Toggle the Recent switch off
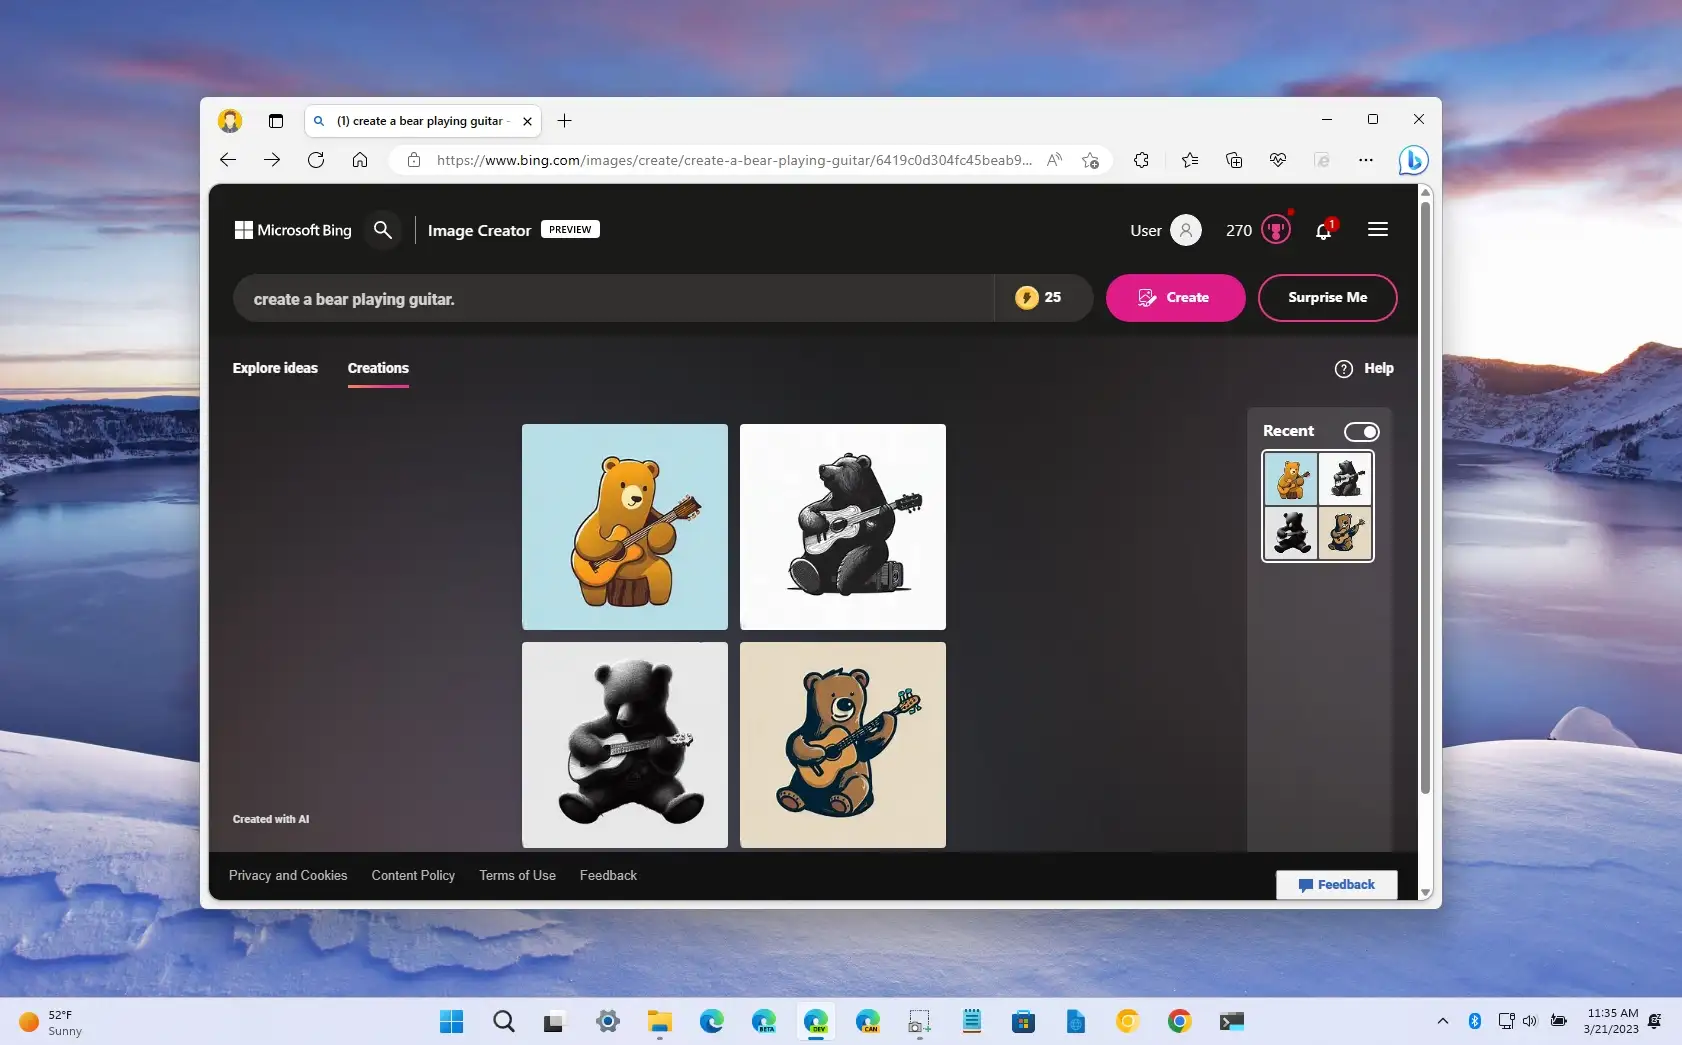The width and height of the screenshot is (1682, 1045). (1361, 431)
